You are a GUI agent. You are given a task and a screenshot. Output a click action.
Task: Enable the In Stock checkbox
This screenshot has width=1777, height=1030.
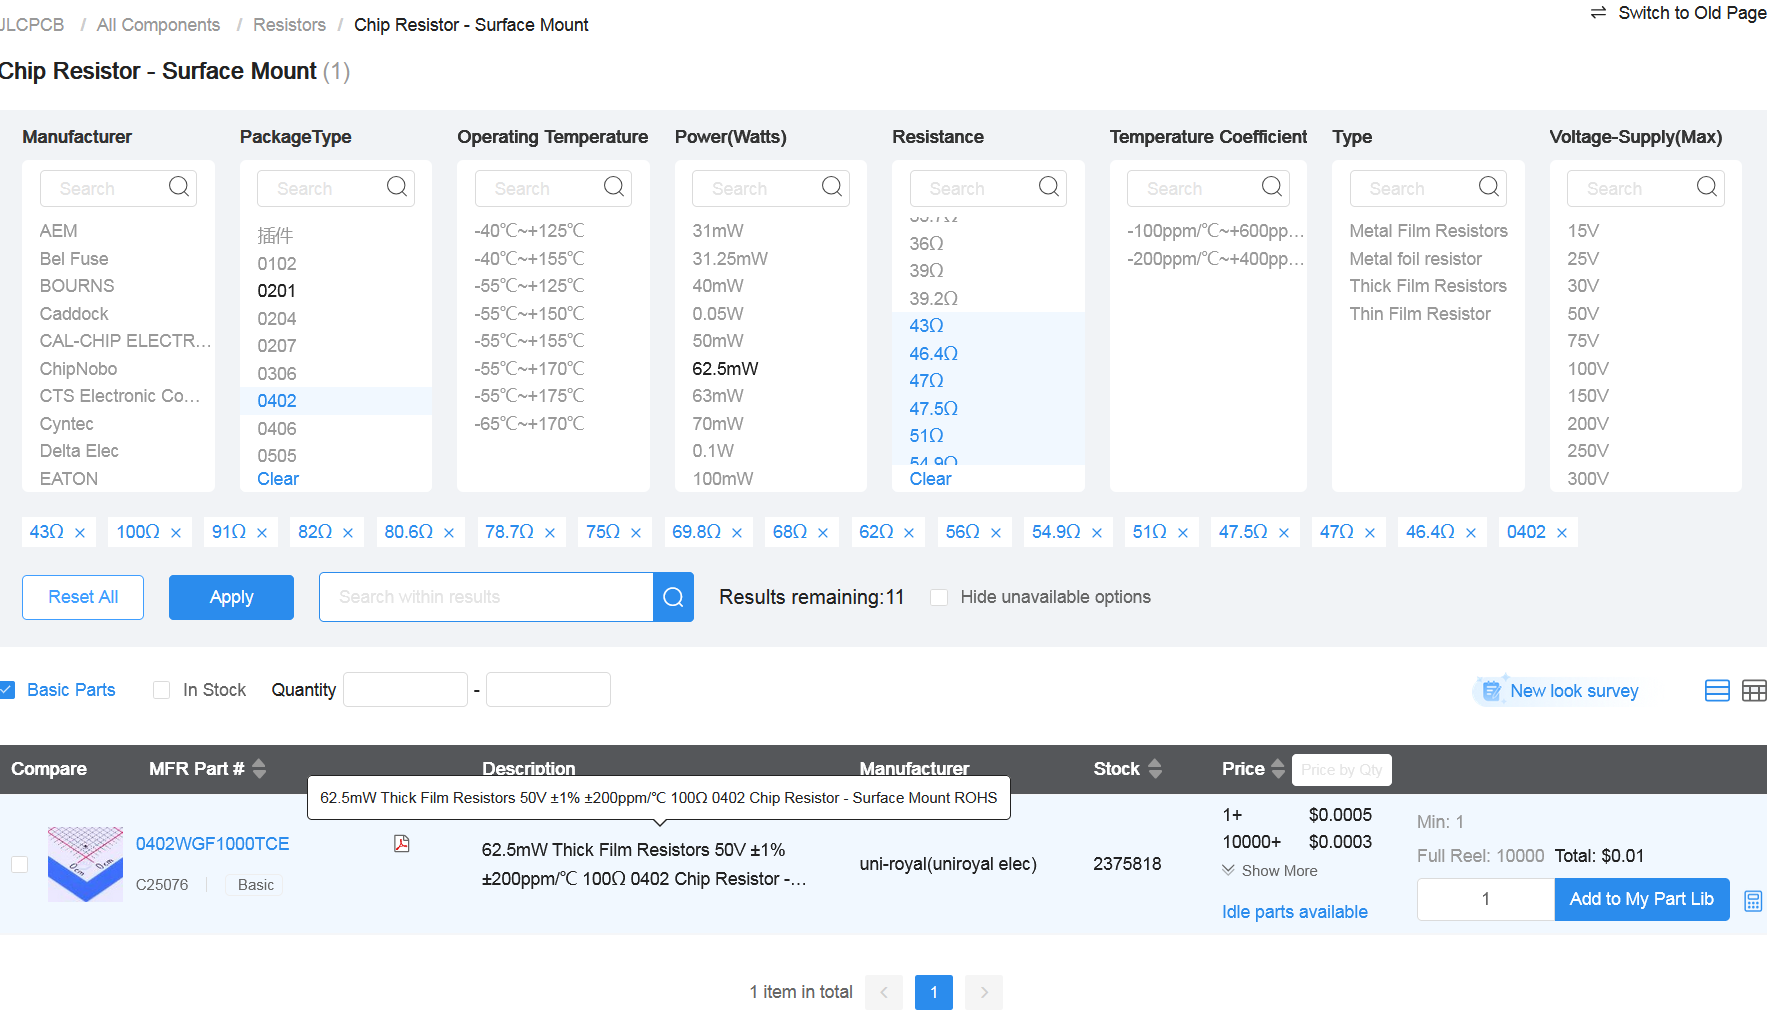pyautogui.click(x=161, y=690)
